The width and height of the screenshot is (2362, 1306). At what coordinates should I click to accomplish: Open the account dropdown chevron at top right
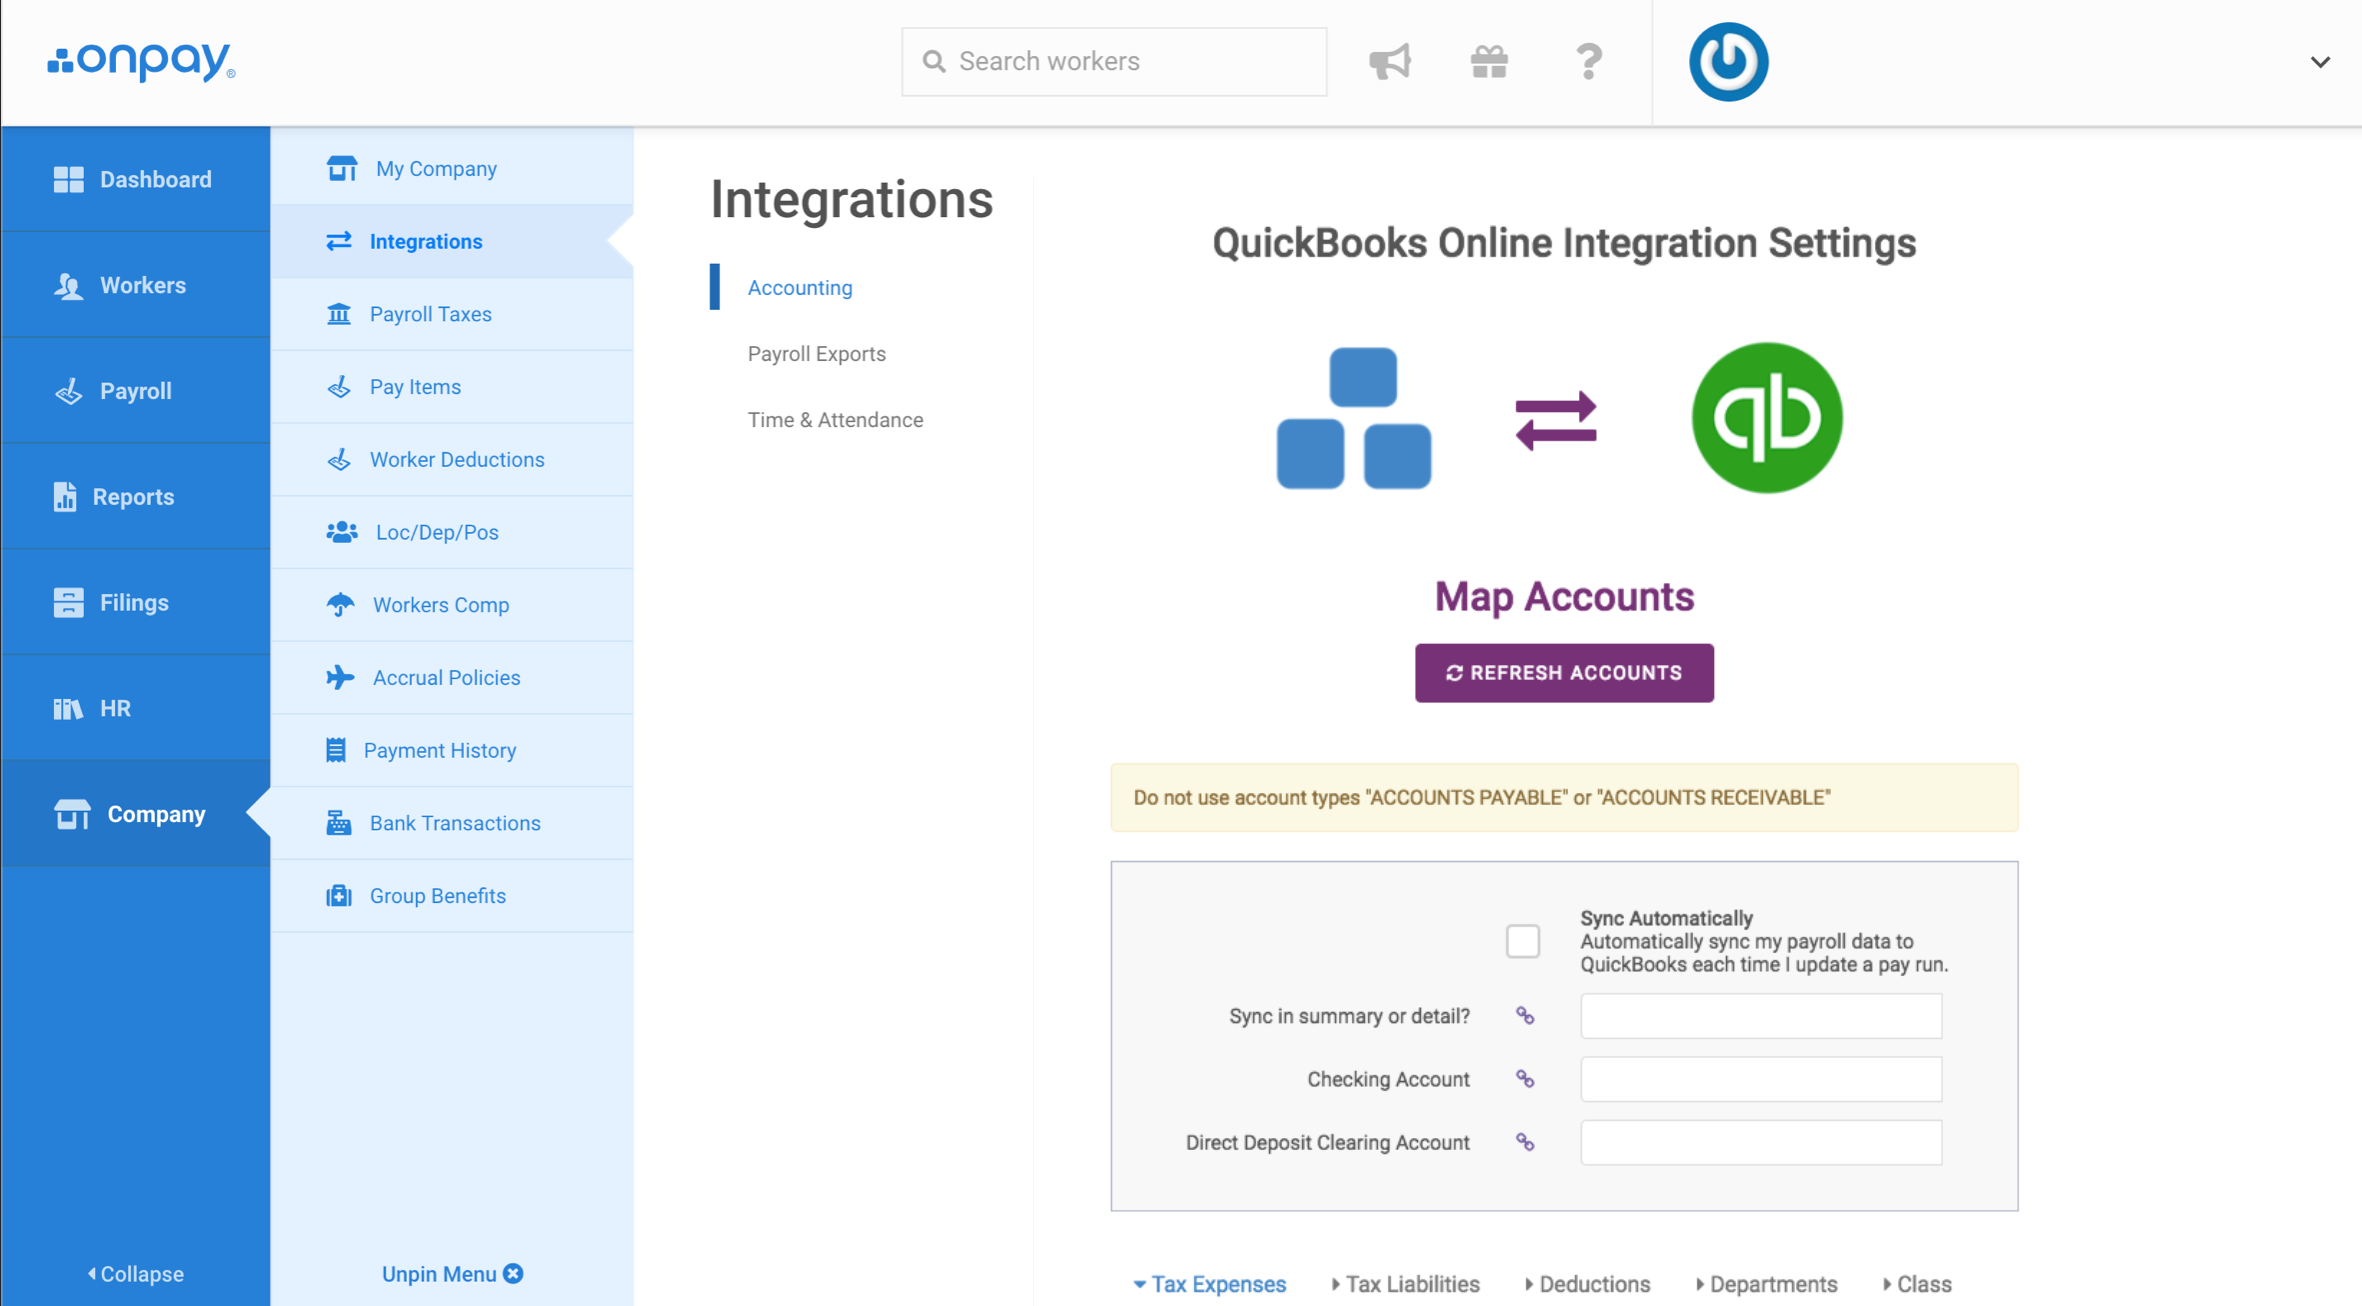(2320, 62)
